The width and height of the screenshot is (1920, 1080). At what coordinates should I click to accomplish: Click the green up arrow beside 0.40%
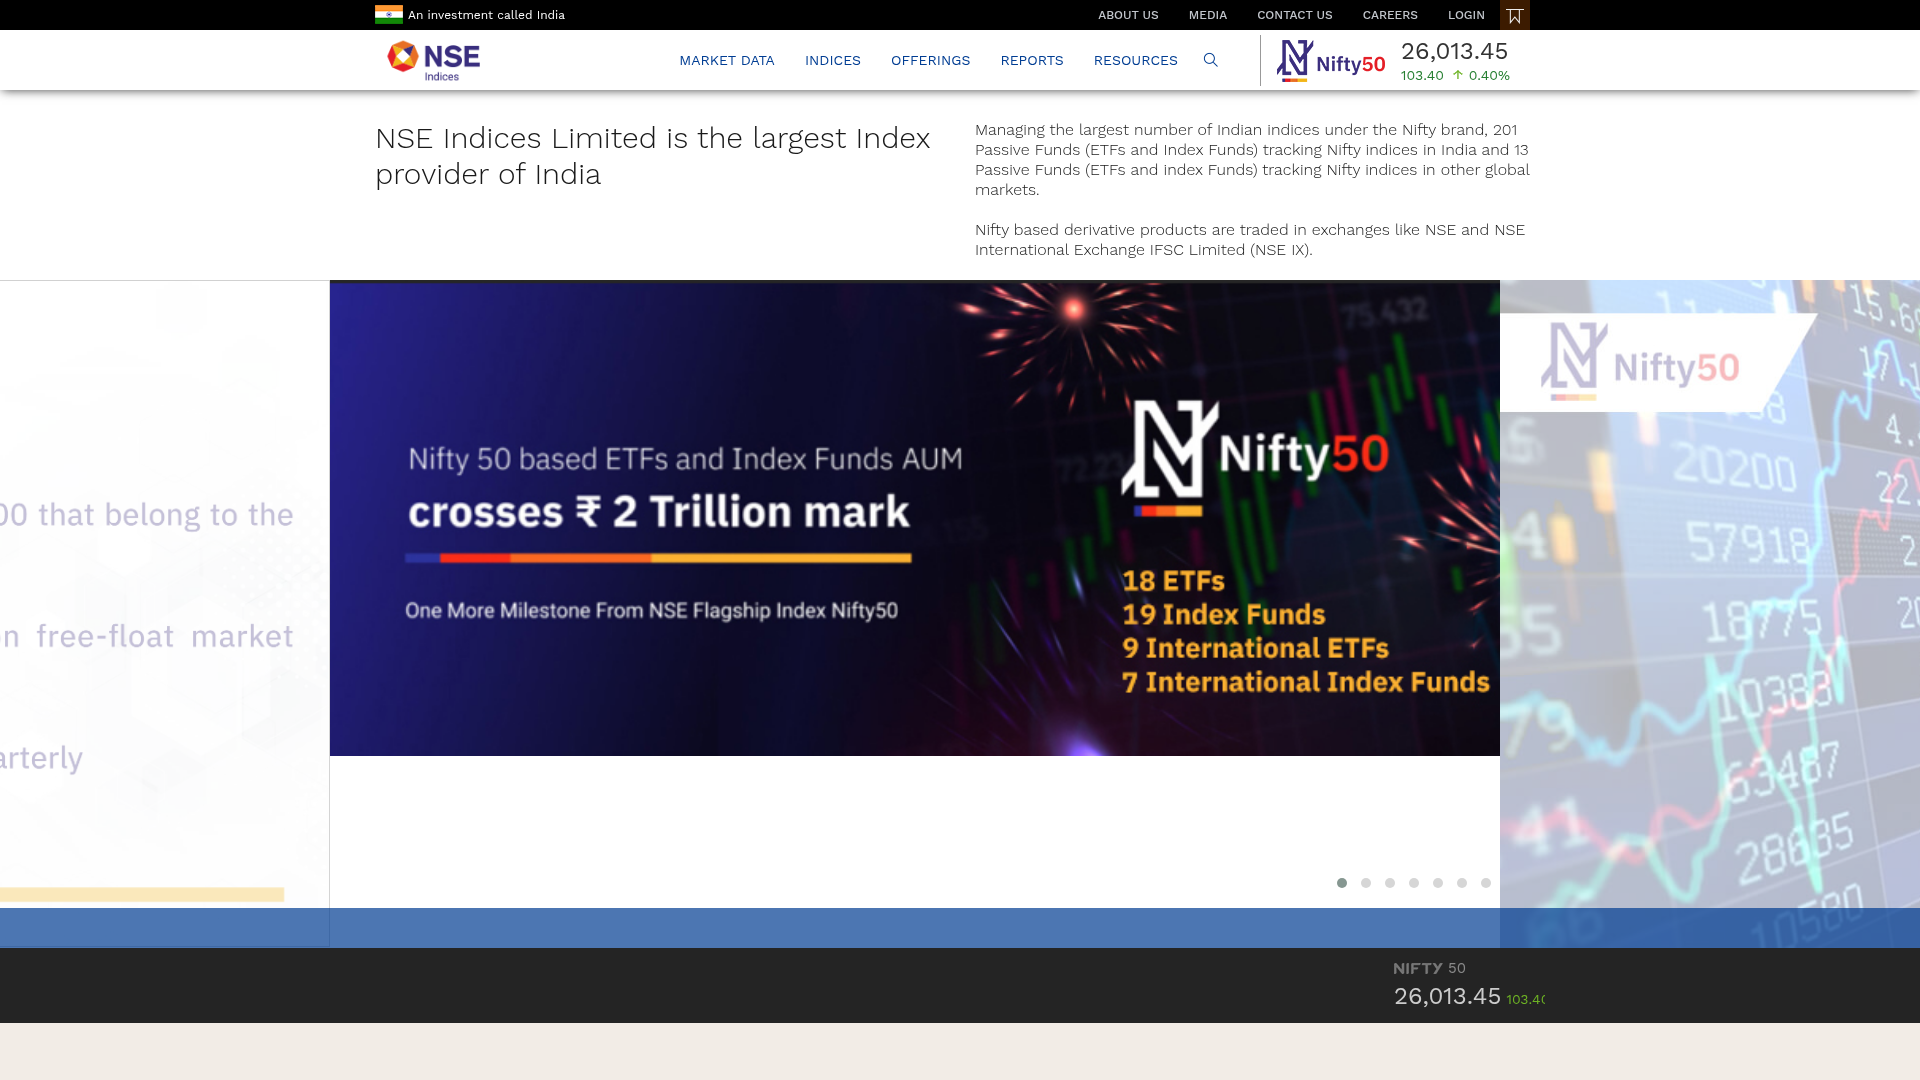point(1456,75)
